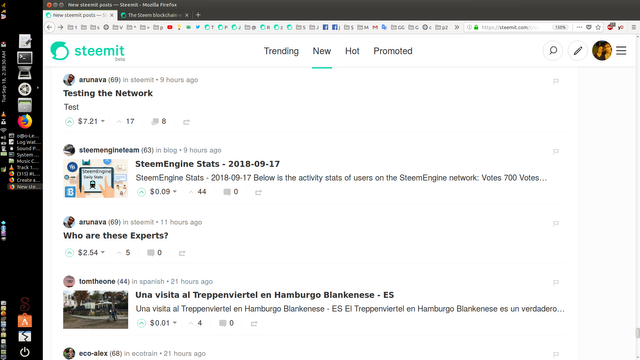Screen dimensions: 640x360
Task: Show more bookmarks with the chevron
Action: [457, 27]
